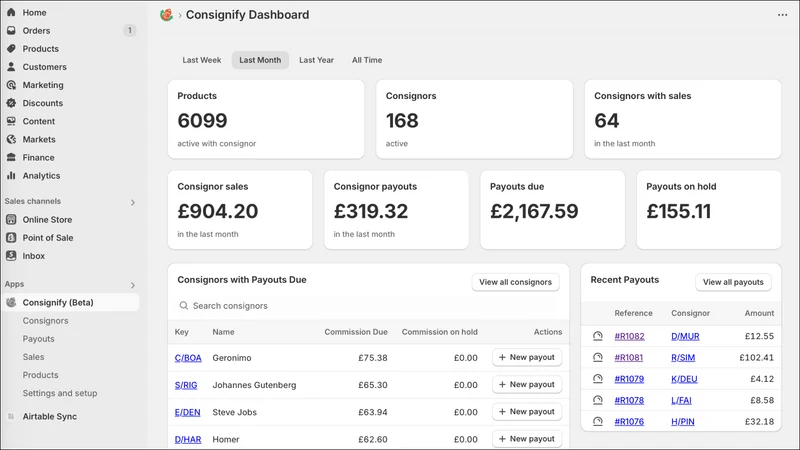Click the Online Store icon
Screen dimensions: 800x450
[x=11, y=219]
